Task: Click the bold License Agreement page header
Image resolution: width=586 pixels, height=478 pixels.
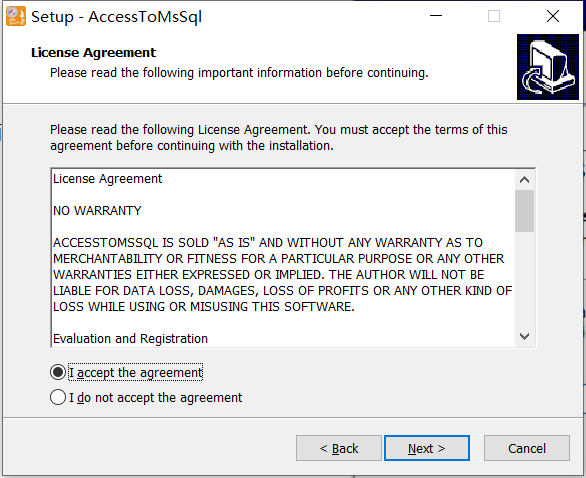Action: coord(93,53)
